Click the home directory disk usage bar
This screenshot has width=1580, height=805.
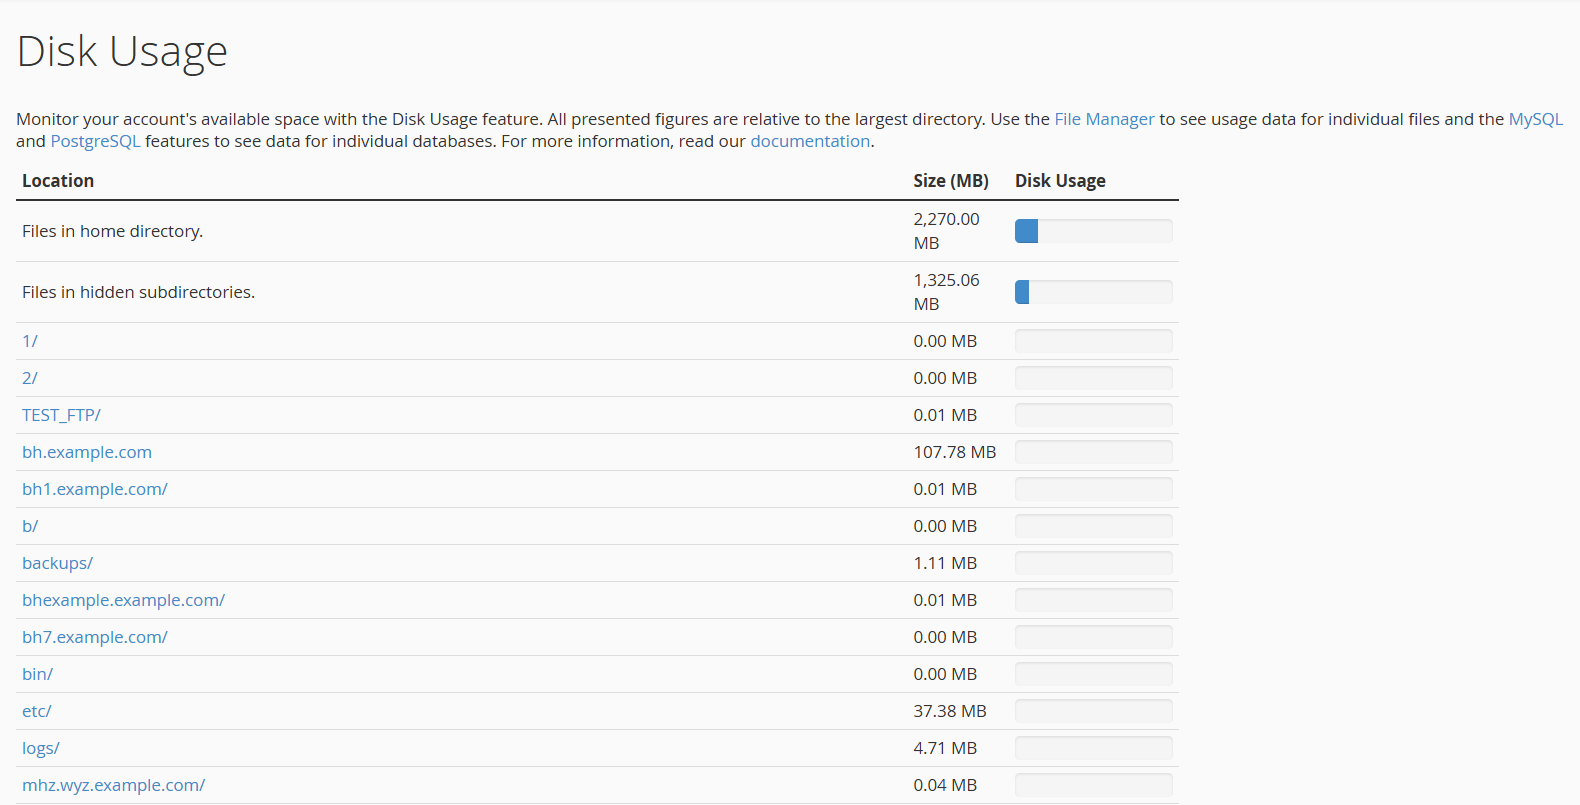pos(1093,231)
